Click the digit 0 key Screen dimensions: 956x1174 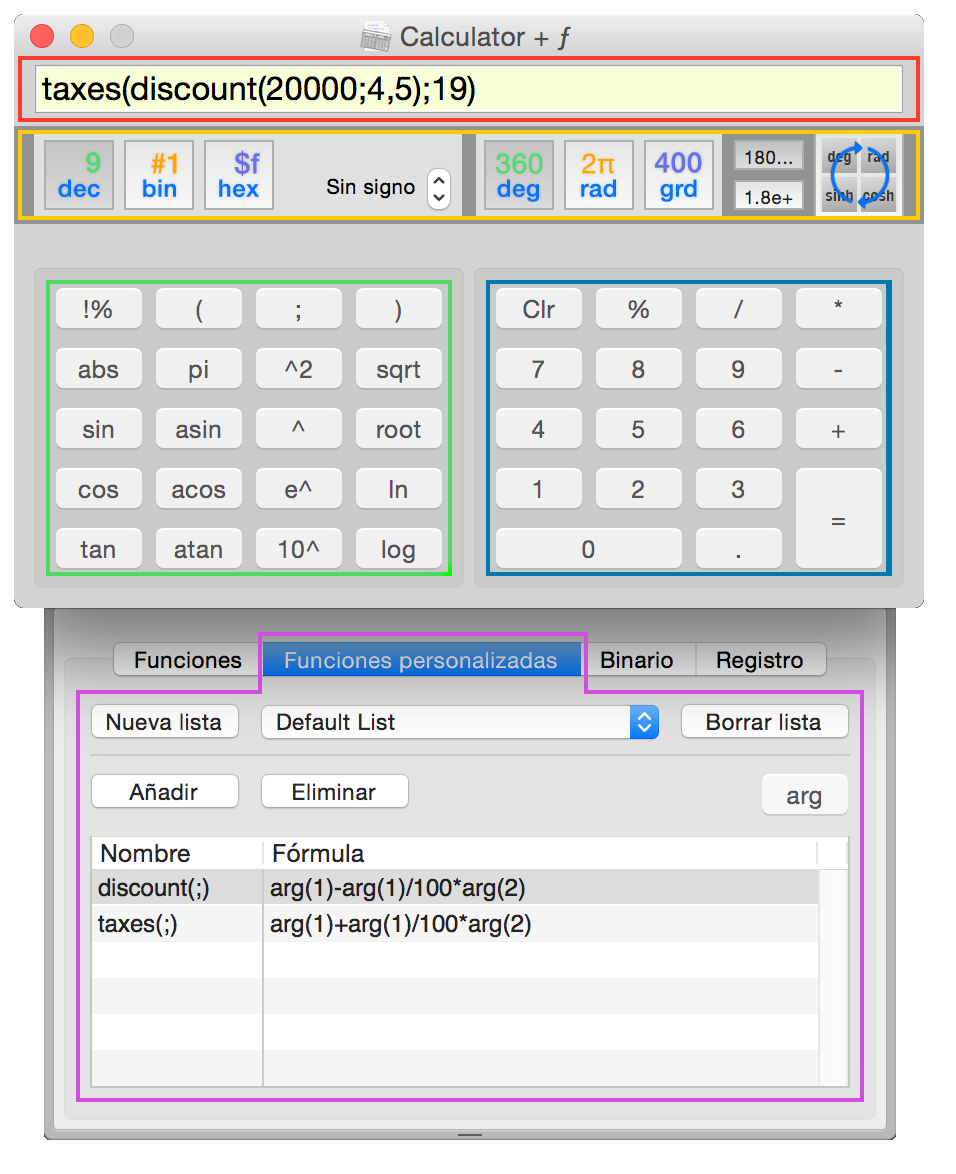(588, 549)
